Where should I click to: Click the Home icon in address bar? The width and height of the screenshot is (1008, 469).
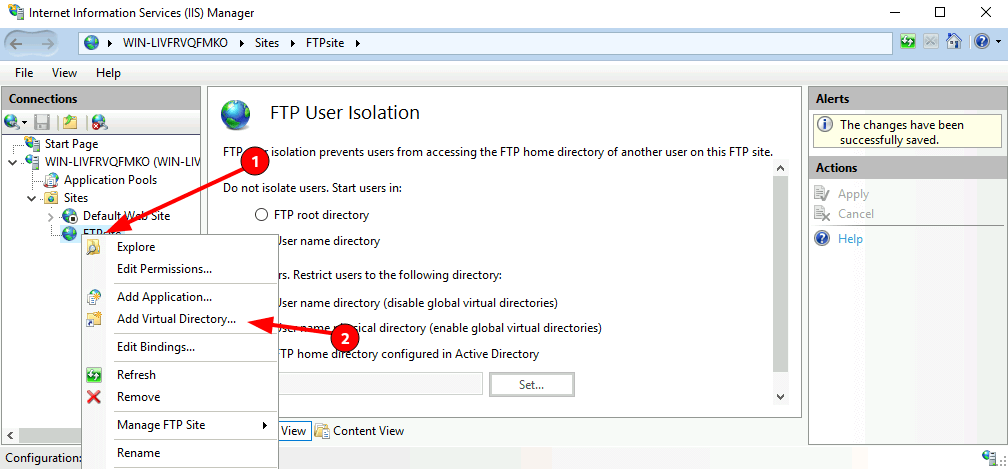point(954,42)
